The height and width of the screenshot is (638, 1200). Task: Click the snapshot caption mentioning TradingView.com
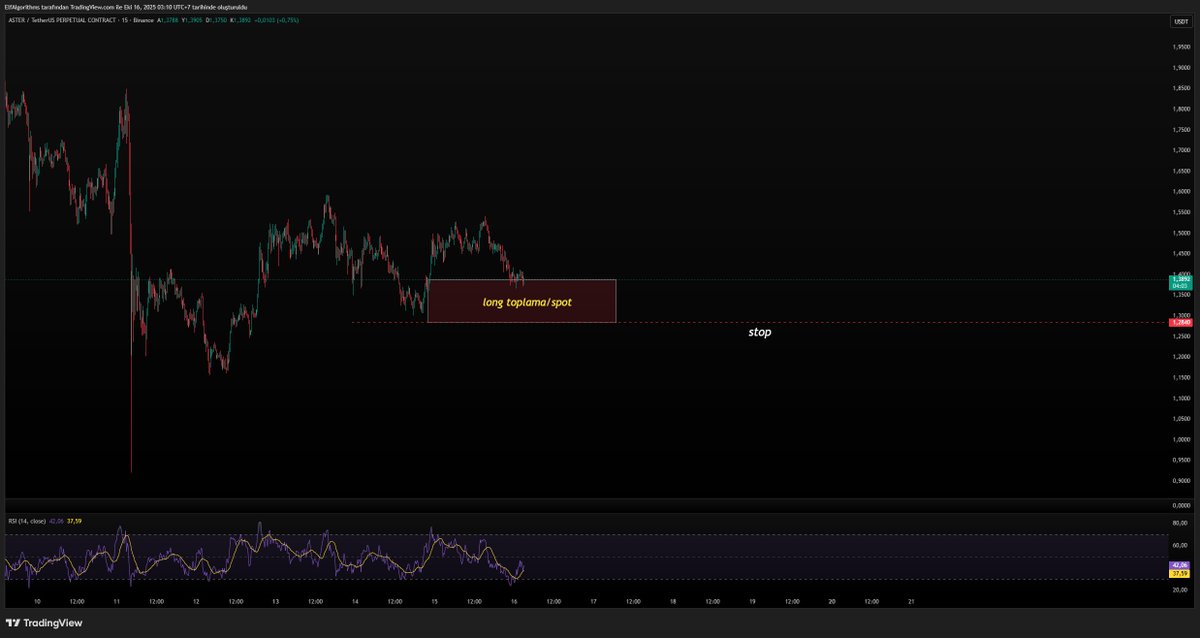tap(126, 6)
